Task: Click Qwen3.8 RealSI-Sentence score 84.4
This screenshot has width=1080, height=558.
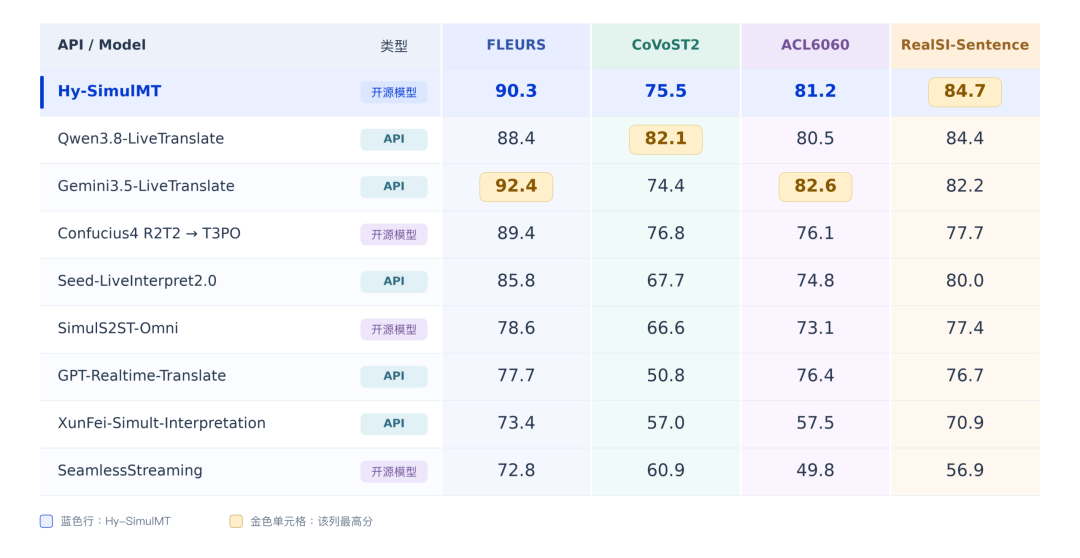Action: coord(964,138)
